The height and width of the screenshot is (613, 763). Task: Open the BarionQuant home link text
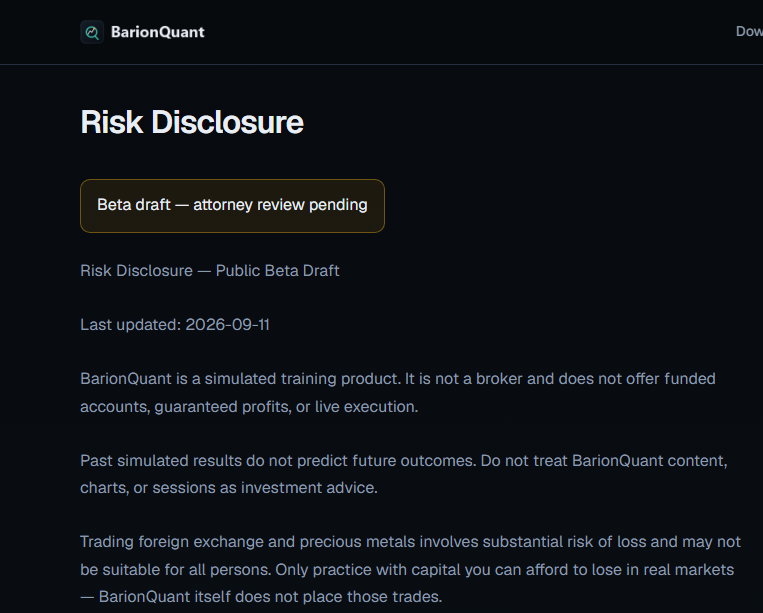click(158, 32)
